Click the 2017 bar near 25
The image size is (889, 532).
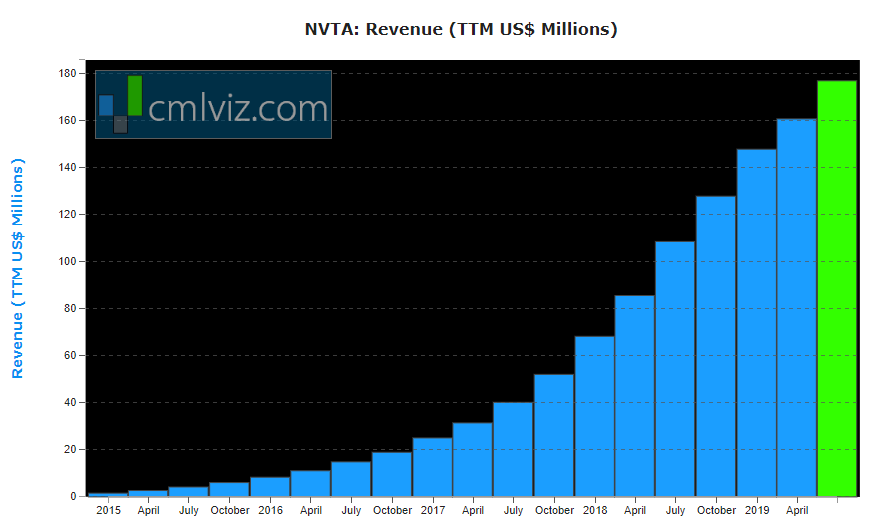433,467
